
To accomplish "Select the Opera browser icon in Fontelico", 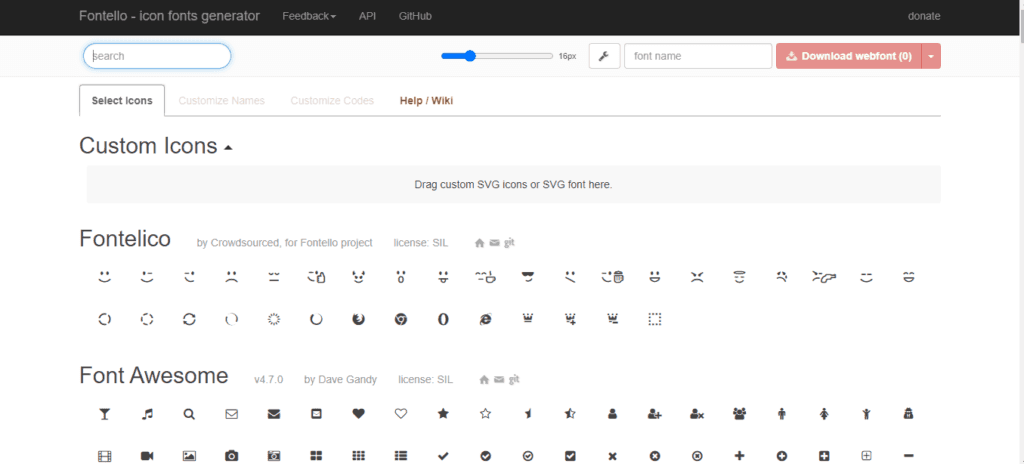I will (443, 319).
